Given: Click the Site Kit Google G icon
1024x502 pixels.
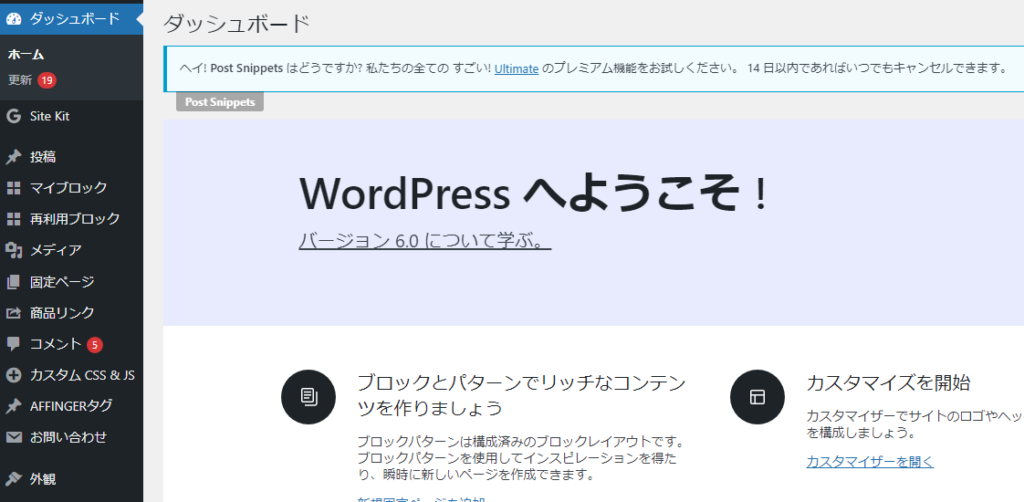Looking at the screenshot, I should [x=14, y=116].
